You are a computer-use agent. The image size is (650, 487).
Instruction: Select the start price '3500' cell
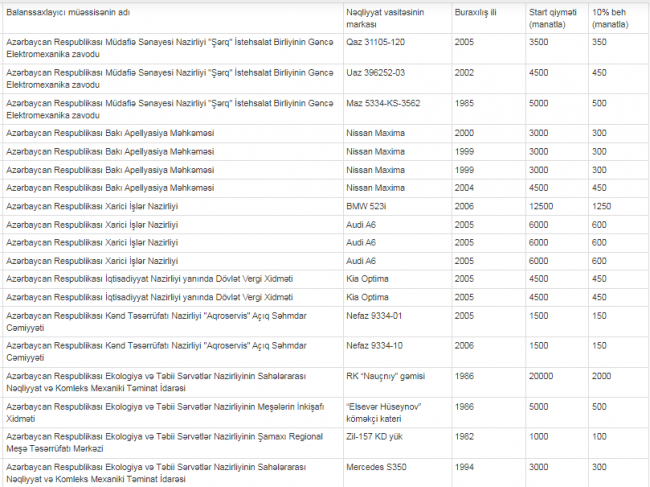point(557,48)
